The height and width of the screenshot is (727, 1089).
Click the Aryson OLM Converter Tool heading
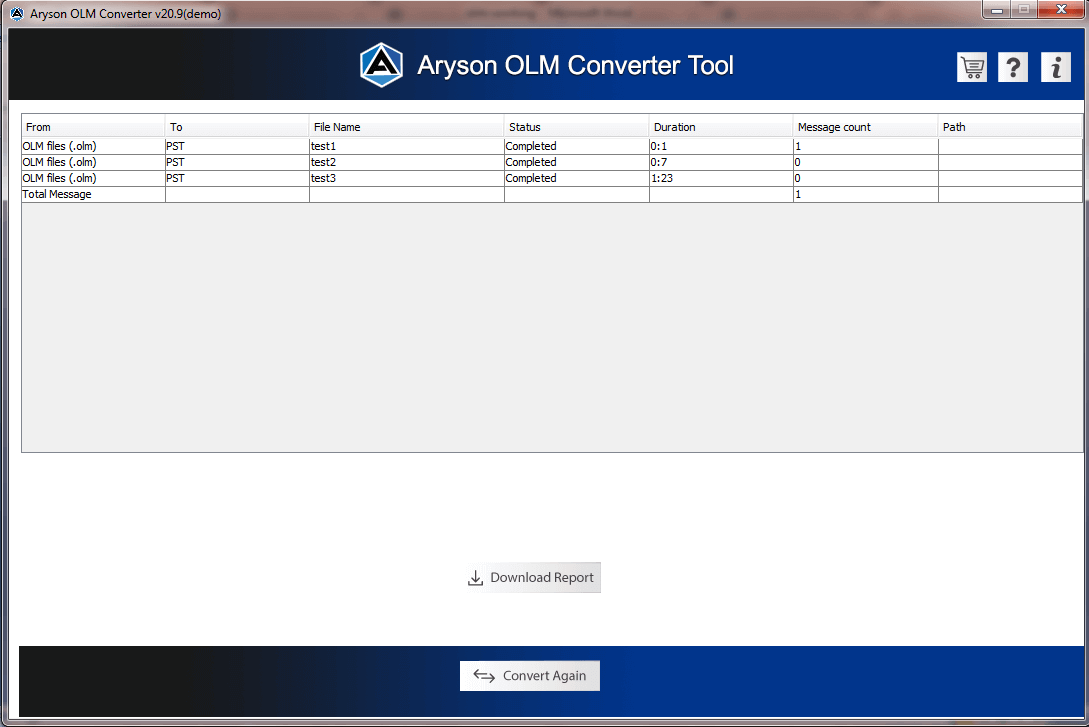pos(575,65)
